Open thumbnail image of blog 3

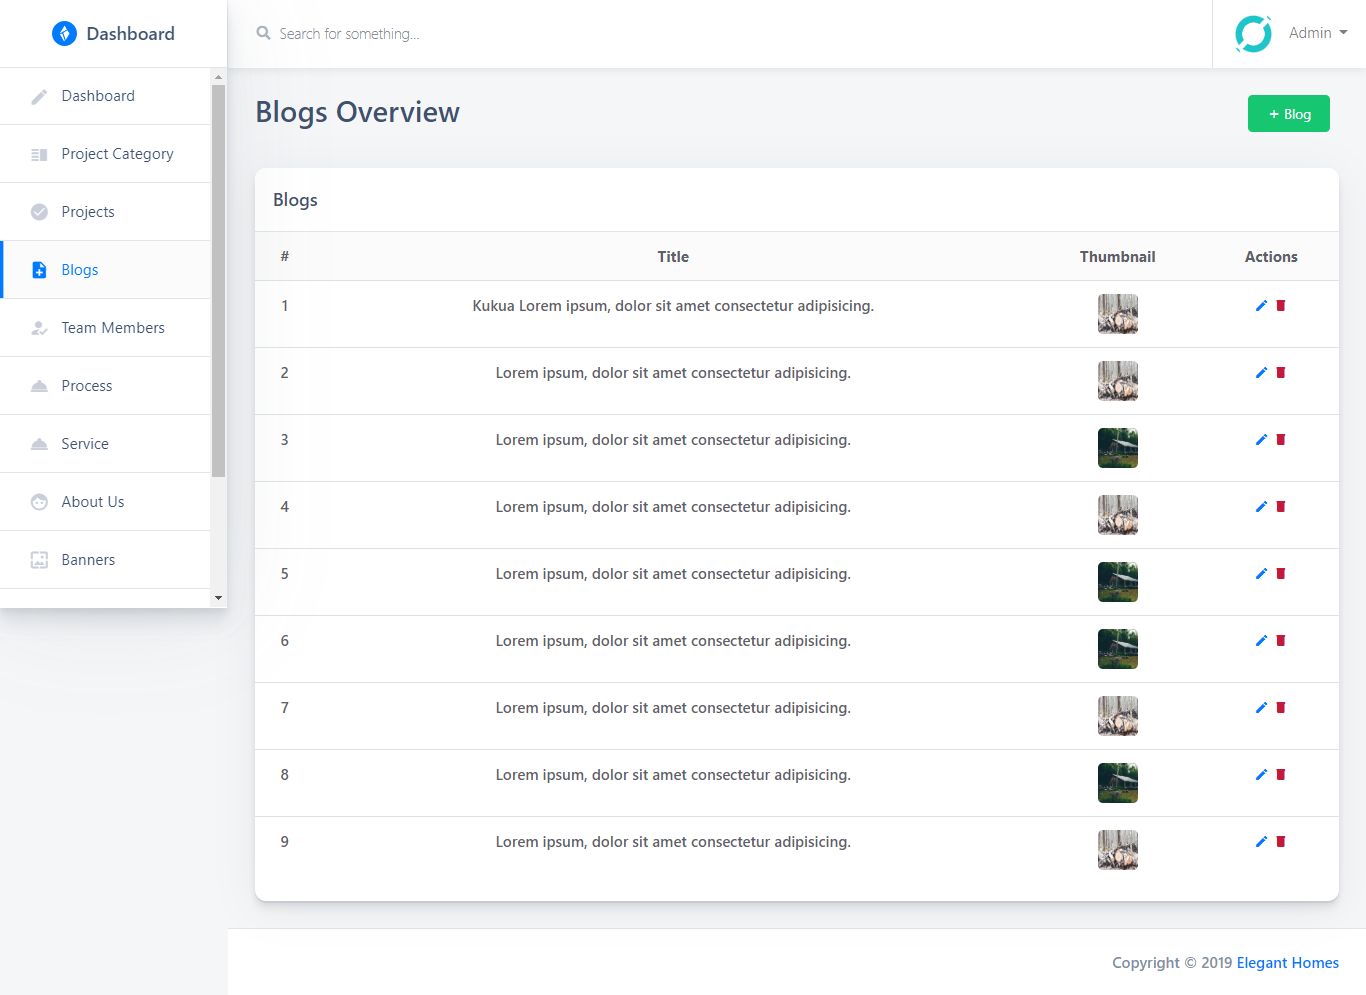1117,448
